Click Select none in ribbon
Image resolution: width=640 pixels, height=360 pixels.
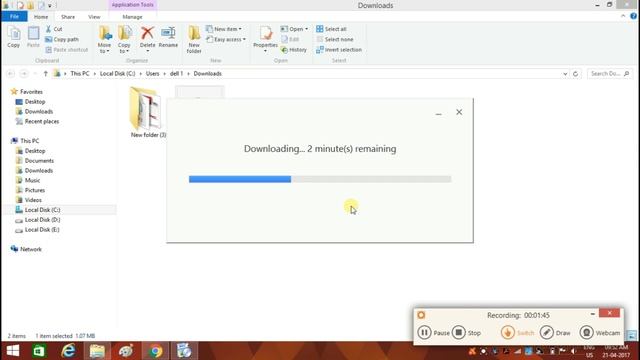pos(335,39)
